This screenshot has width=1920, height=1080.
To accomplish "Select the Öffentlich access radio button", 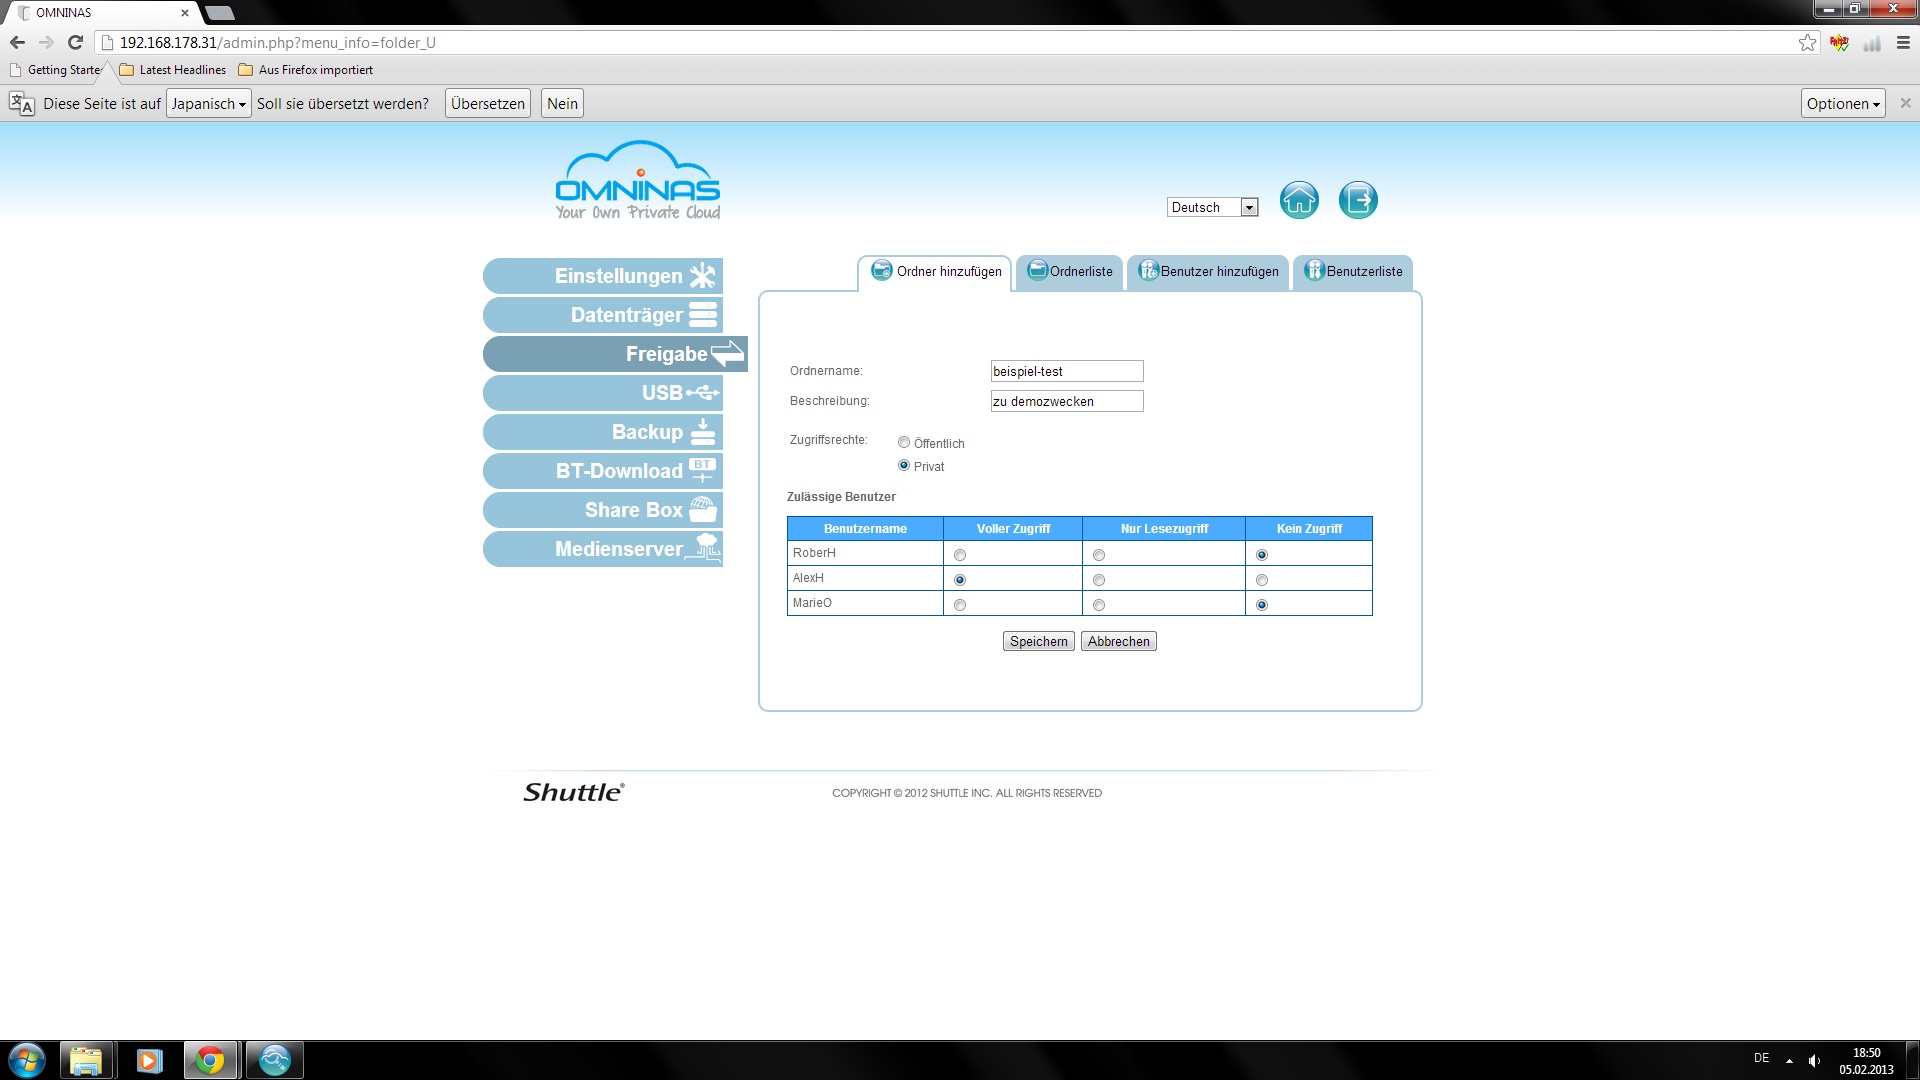I will (x=904, y=443).
